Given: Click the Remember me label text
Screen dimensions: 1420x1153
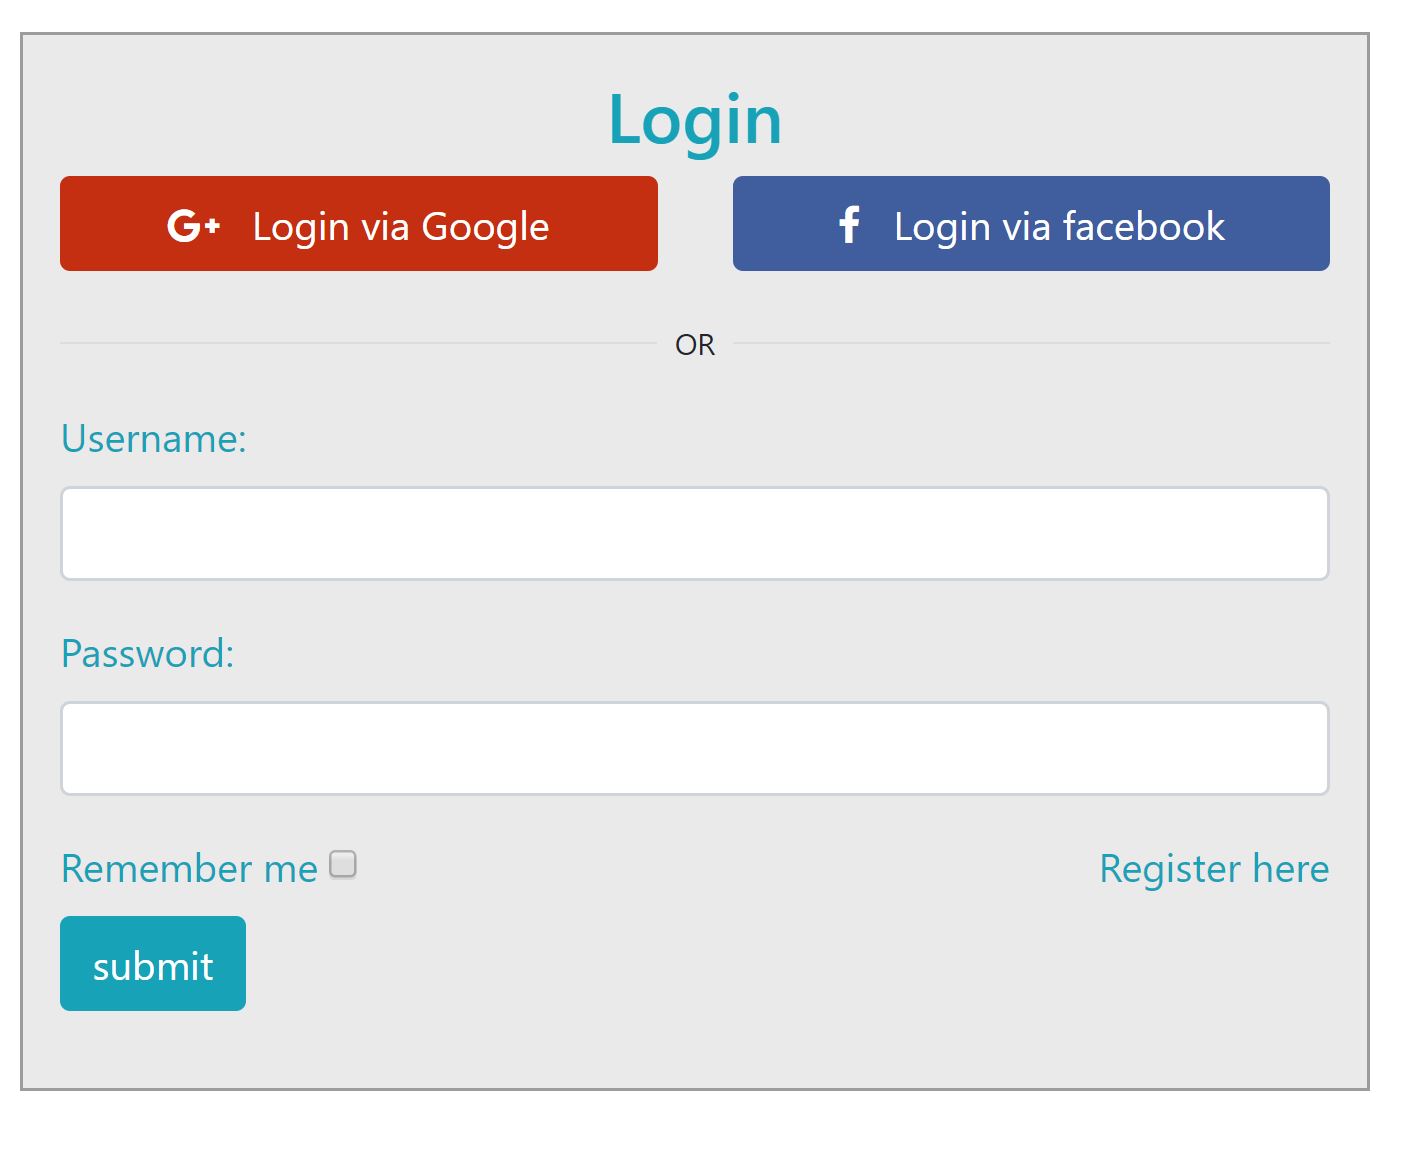Looking at the screenshot, I should coord(189,868).
